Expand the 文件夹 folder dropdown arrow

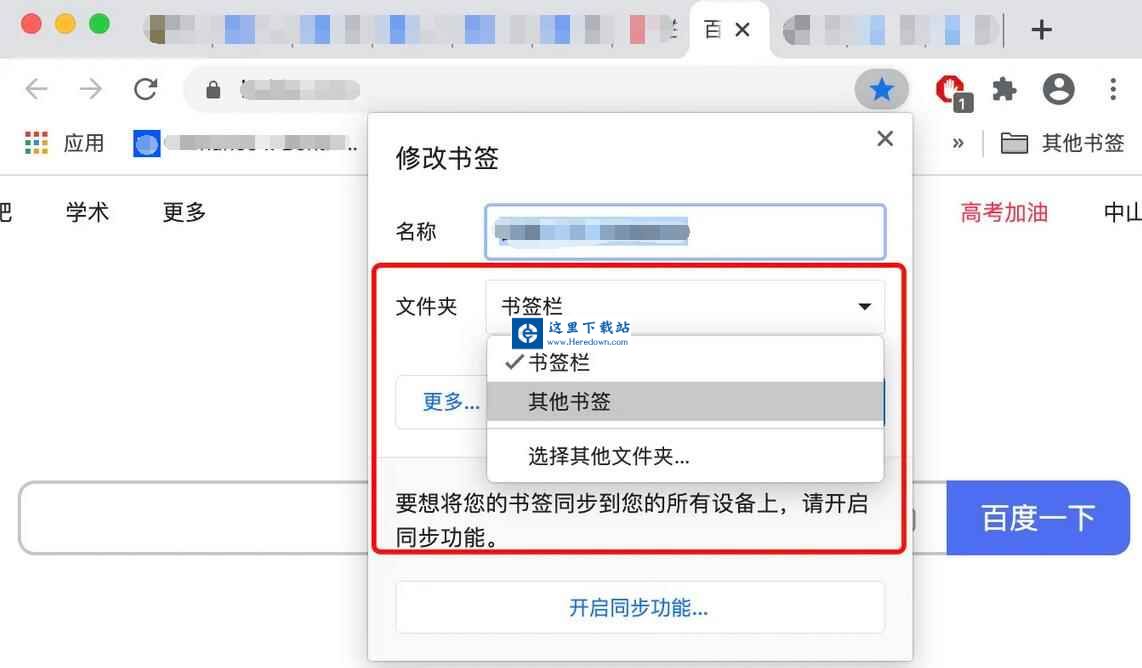coord(865,306)
